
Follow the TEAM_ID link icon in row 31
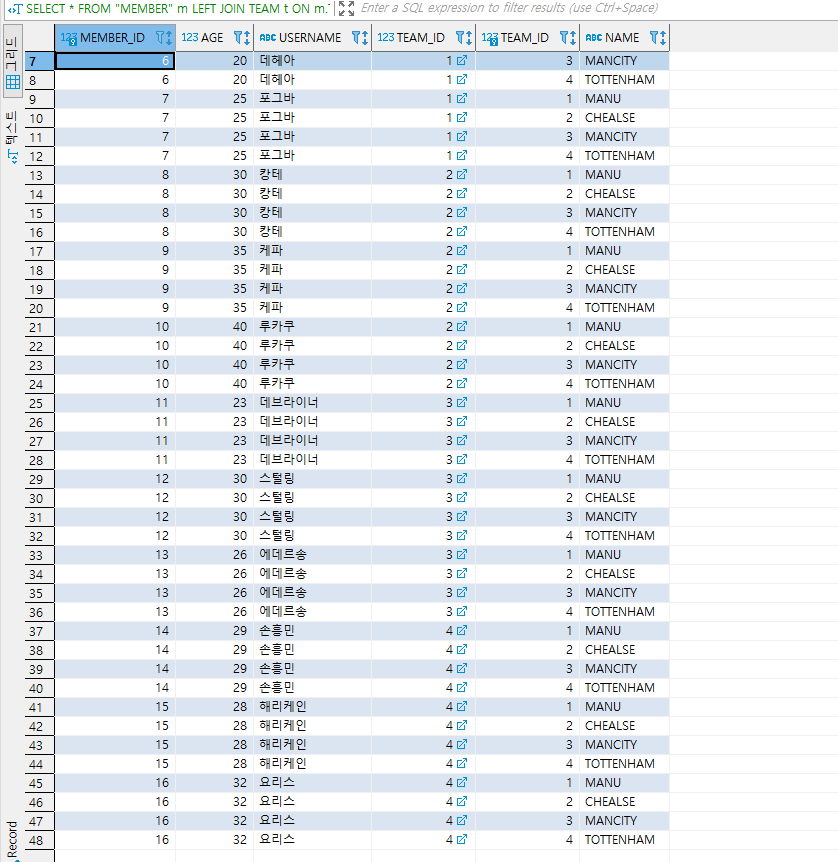(x=462, y=516)
